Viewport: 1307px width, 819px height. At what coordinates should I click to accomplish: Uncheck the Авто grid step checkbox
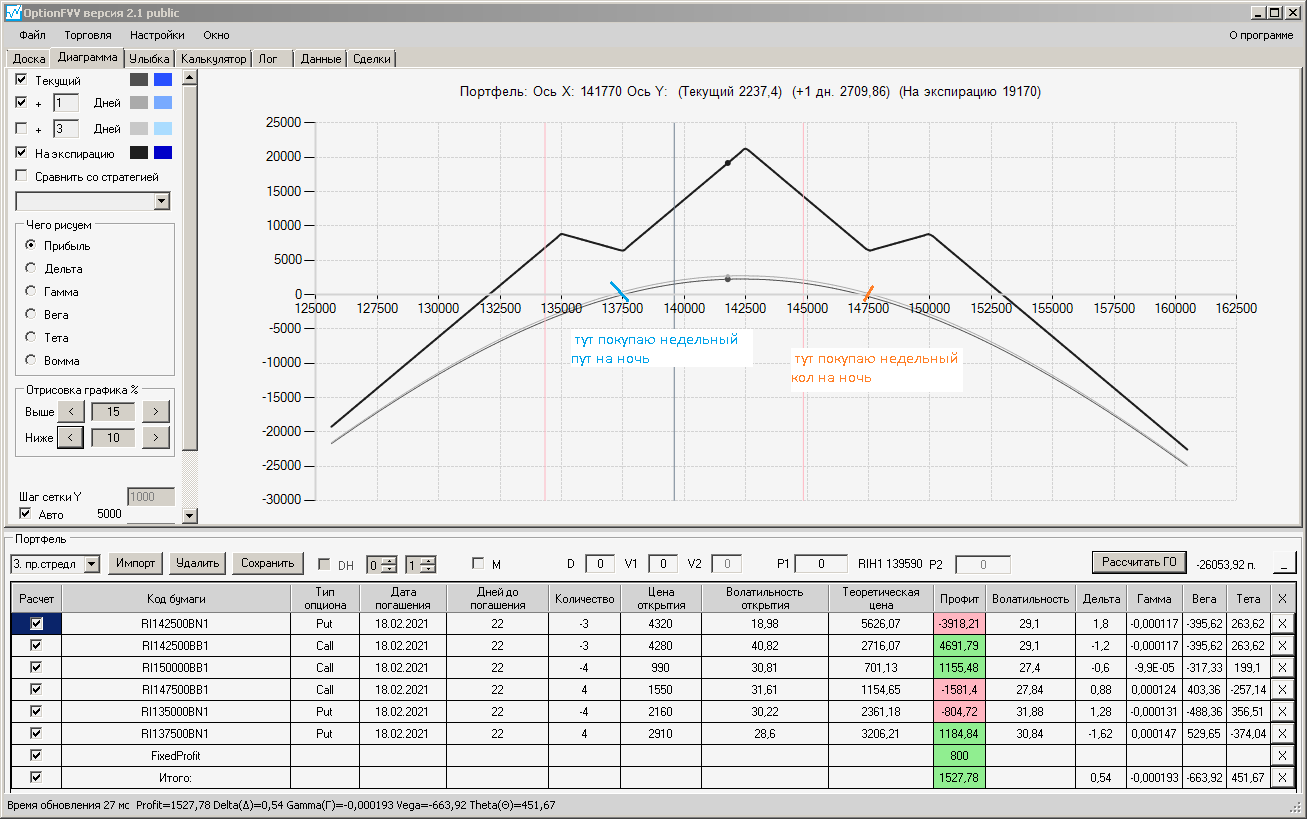26,514
